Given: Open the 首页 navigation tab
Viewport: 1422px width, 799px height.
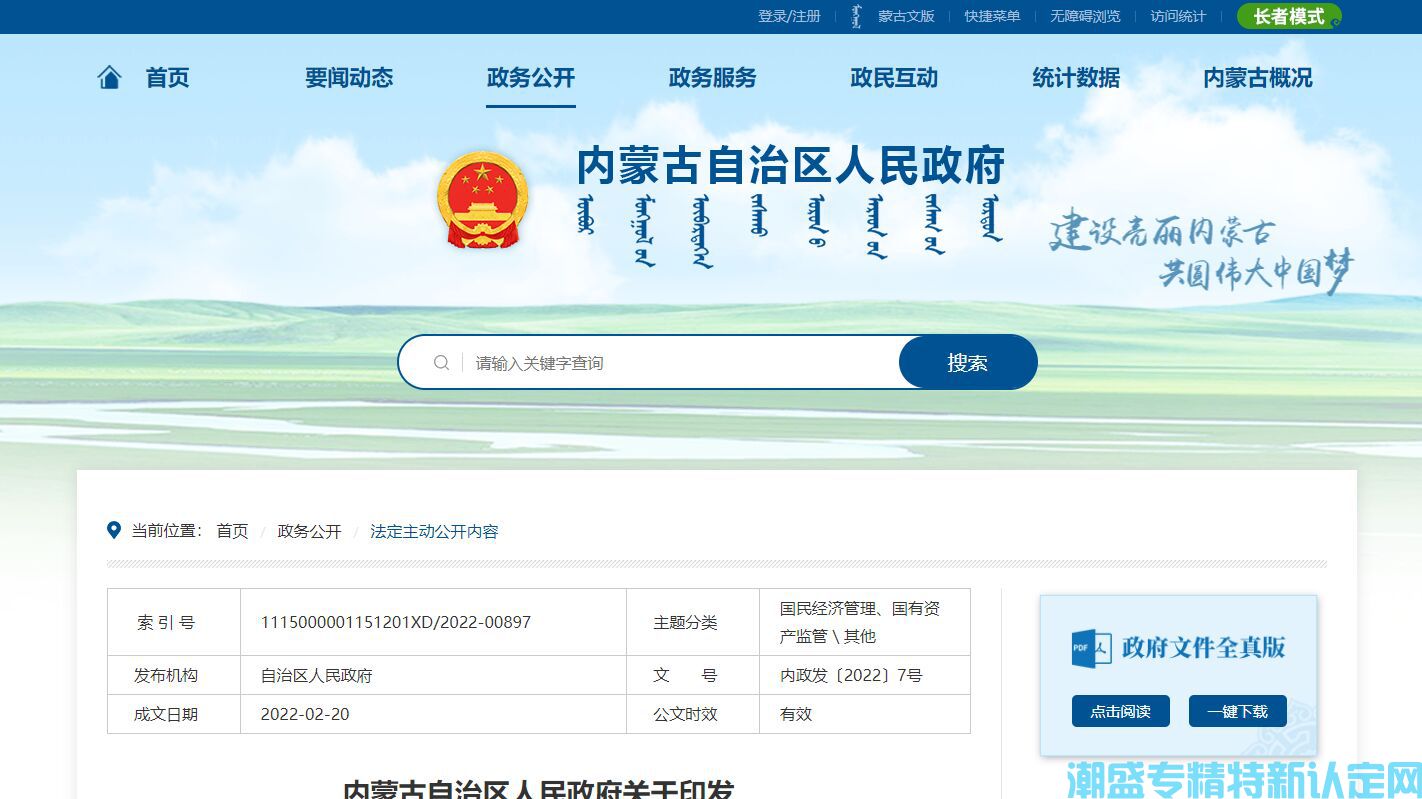Looking at the screenshot, I should [167, 78].
